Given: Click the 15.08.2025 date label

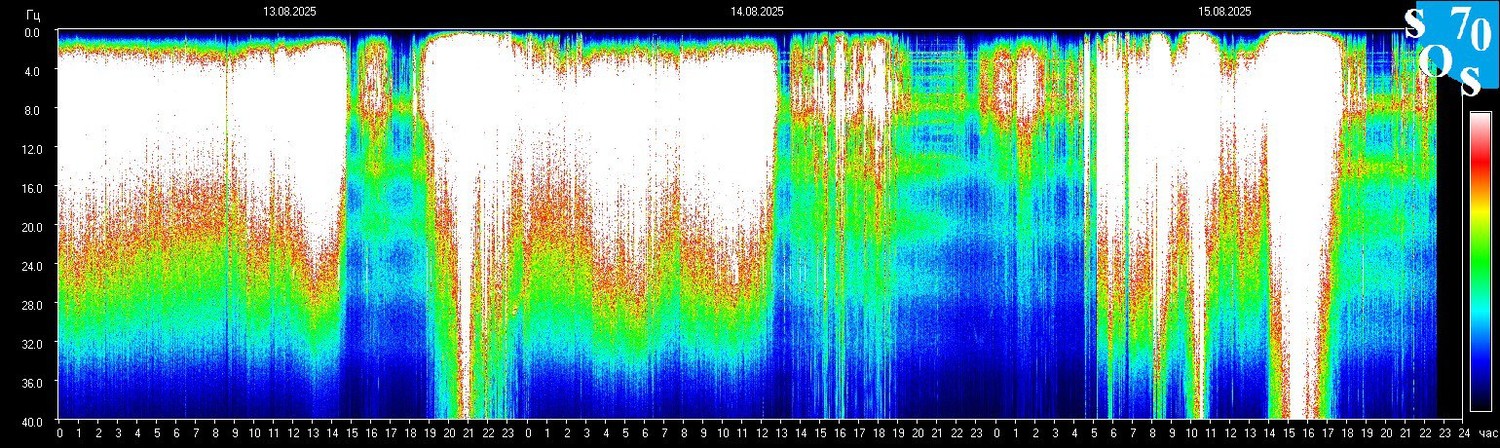Looking at the screenshot, I should click(1225, 12).
